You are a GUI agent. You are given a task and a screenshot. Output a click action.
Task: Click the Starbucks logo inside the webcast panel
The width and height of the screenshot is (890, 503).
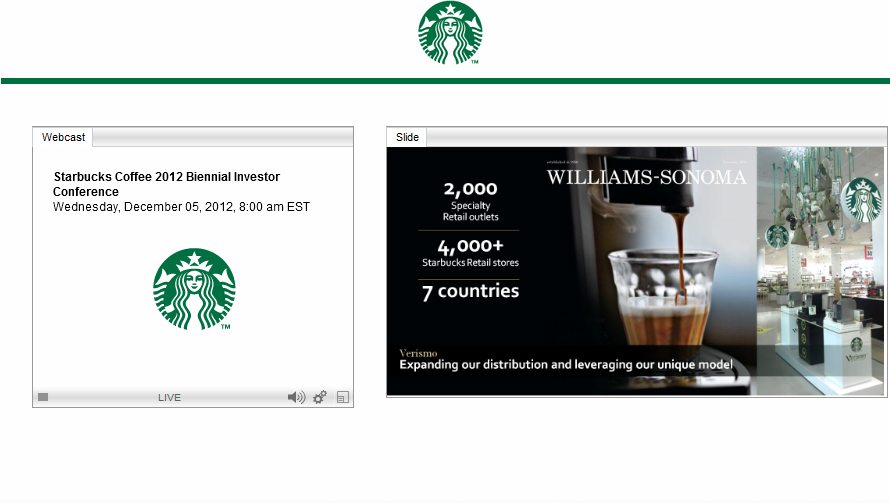(194, 288)
